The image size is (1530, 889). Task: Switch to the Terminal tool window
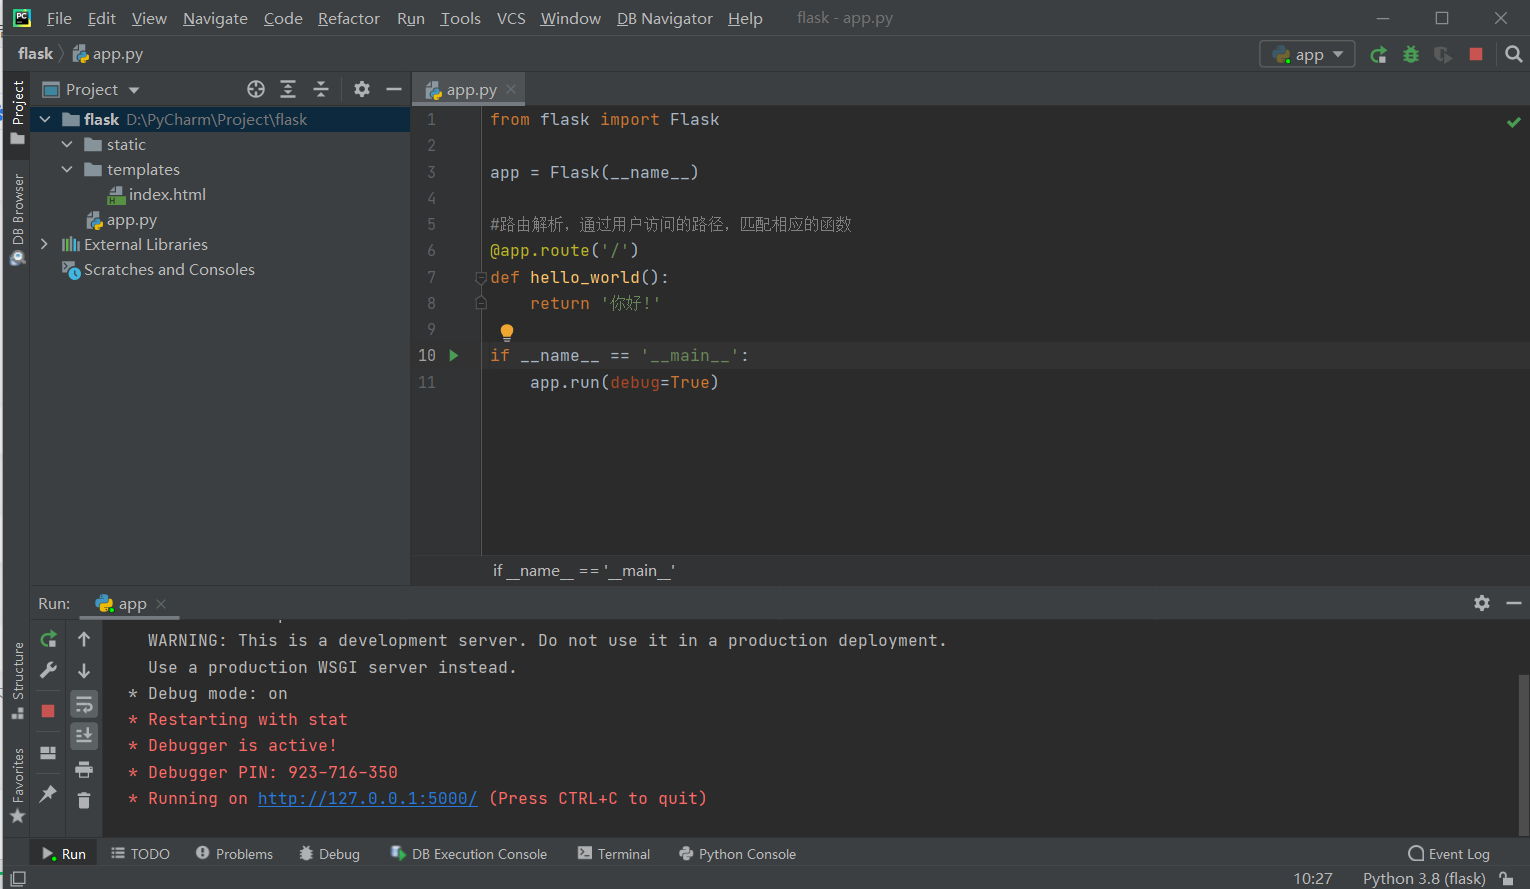(613, 853)
